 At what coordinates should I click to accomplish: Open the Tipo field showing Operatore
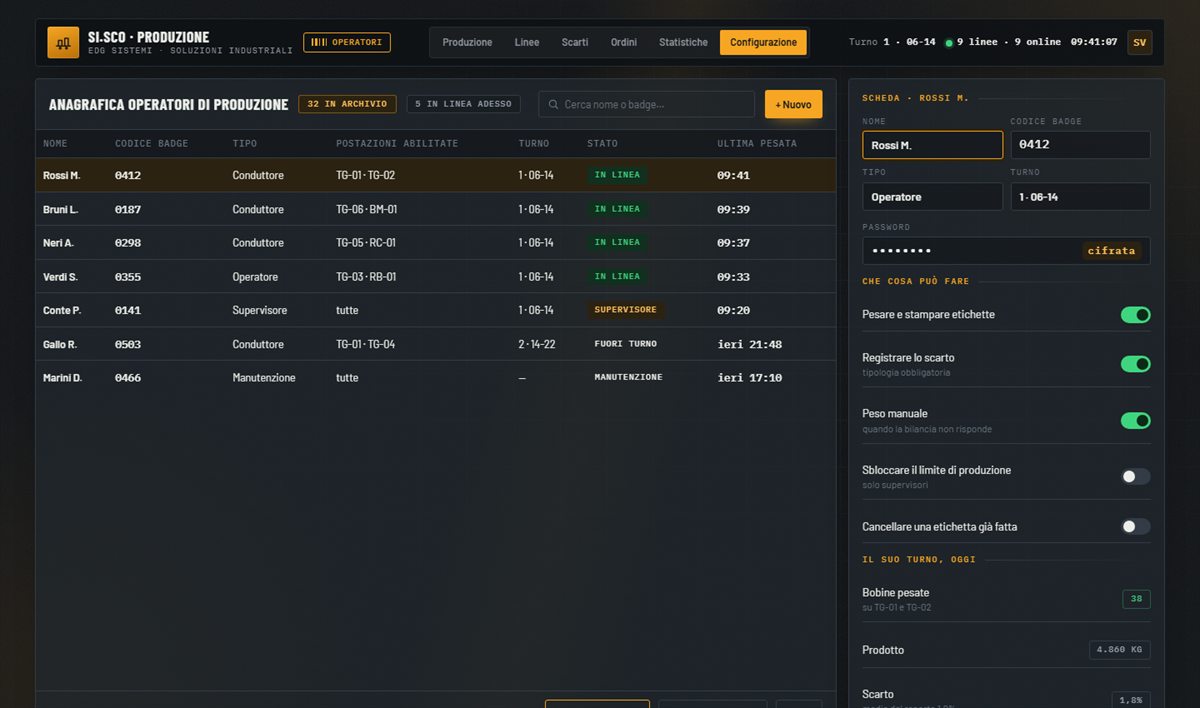tap(932, 197)
